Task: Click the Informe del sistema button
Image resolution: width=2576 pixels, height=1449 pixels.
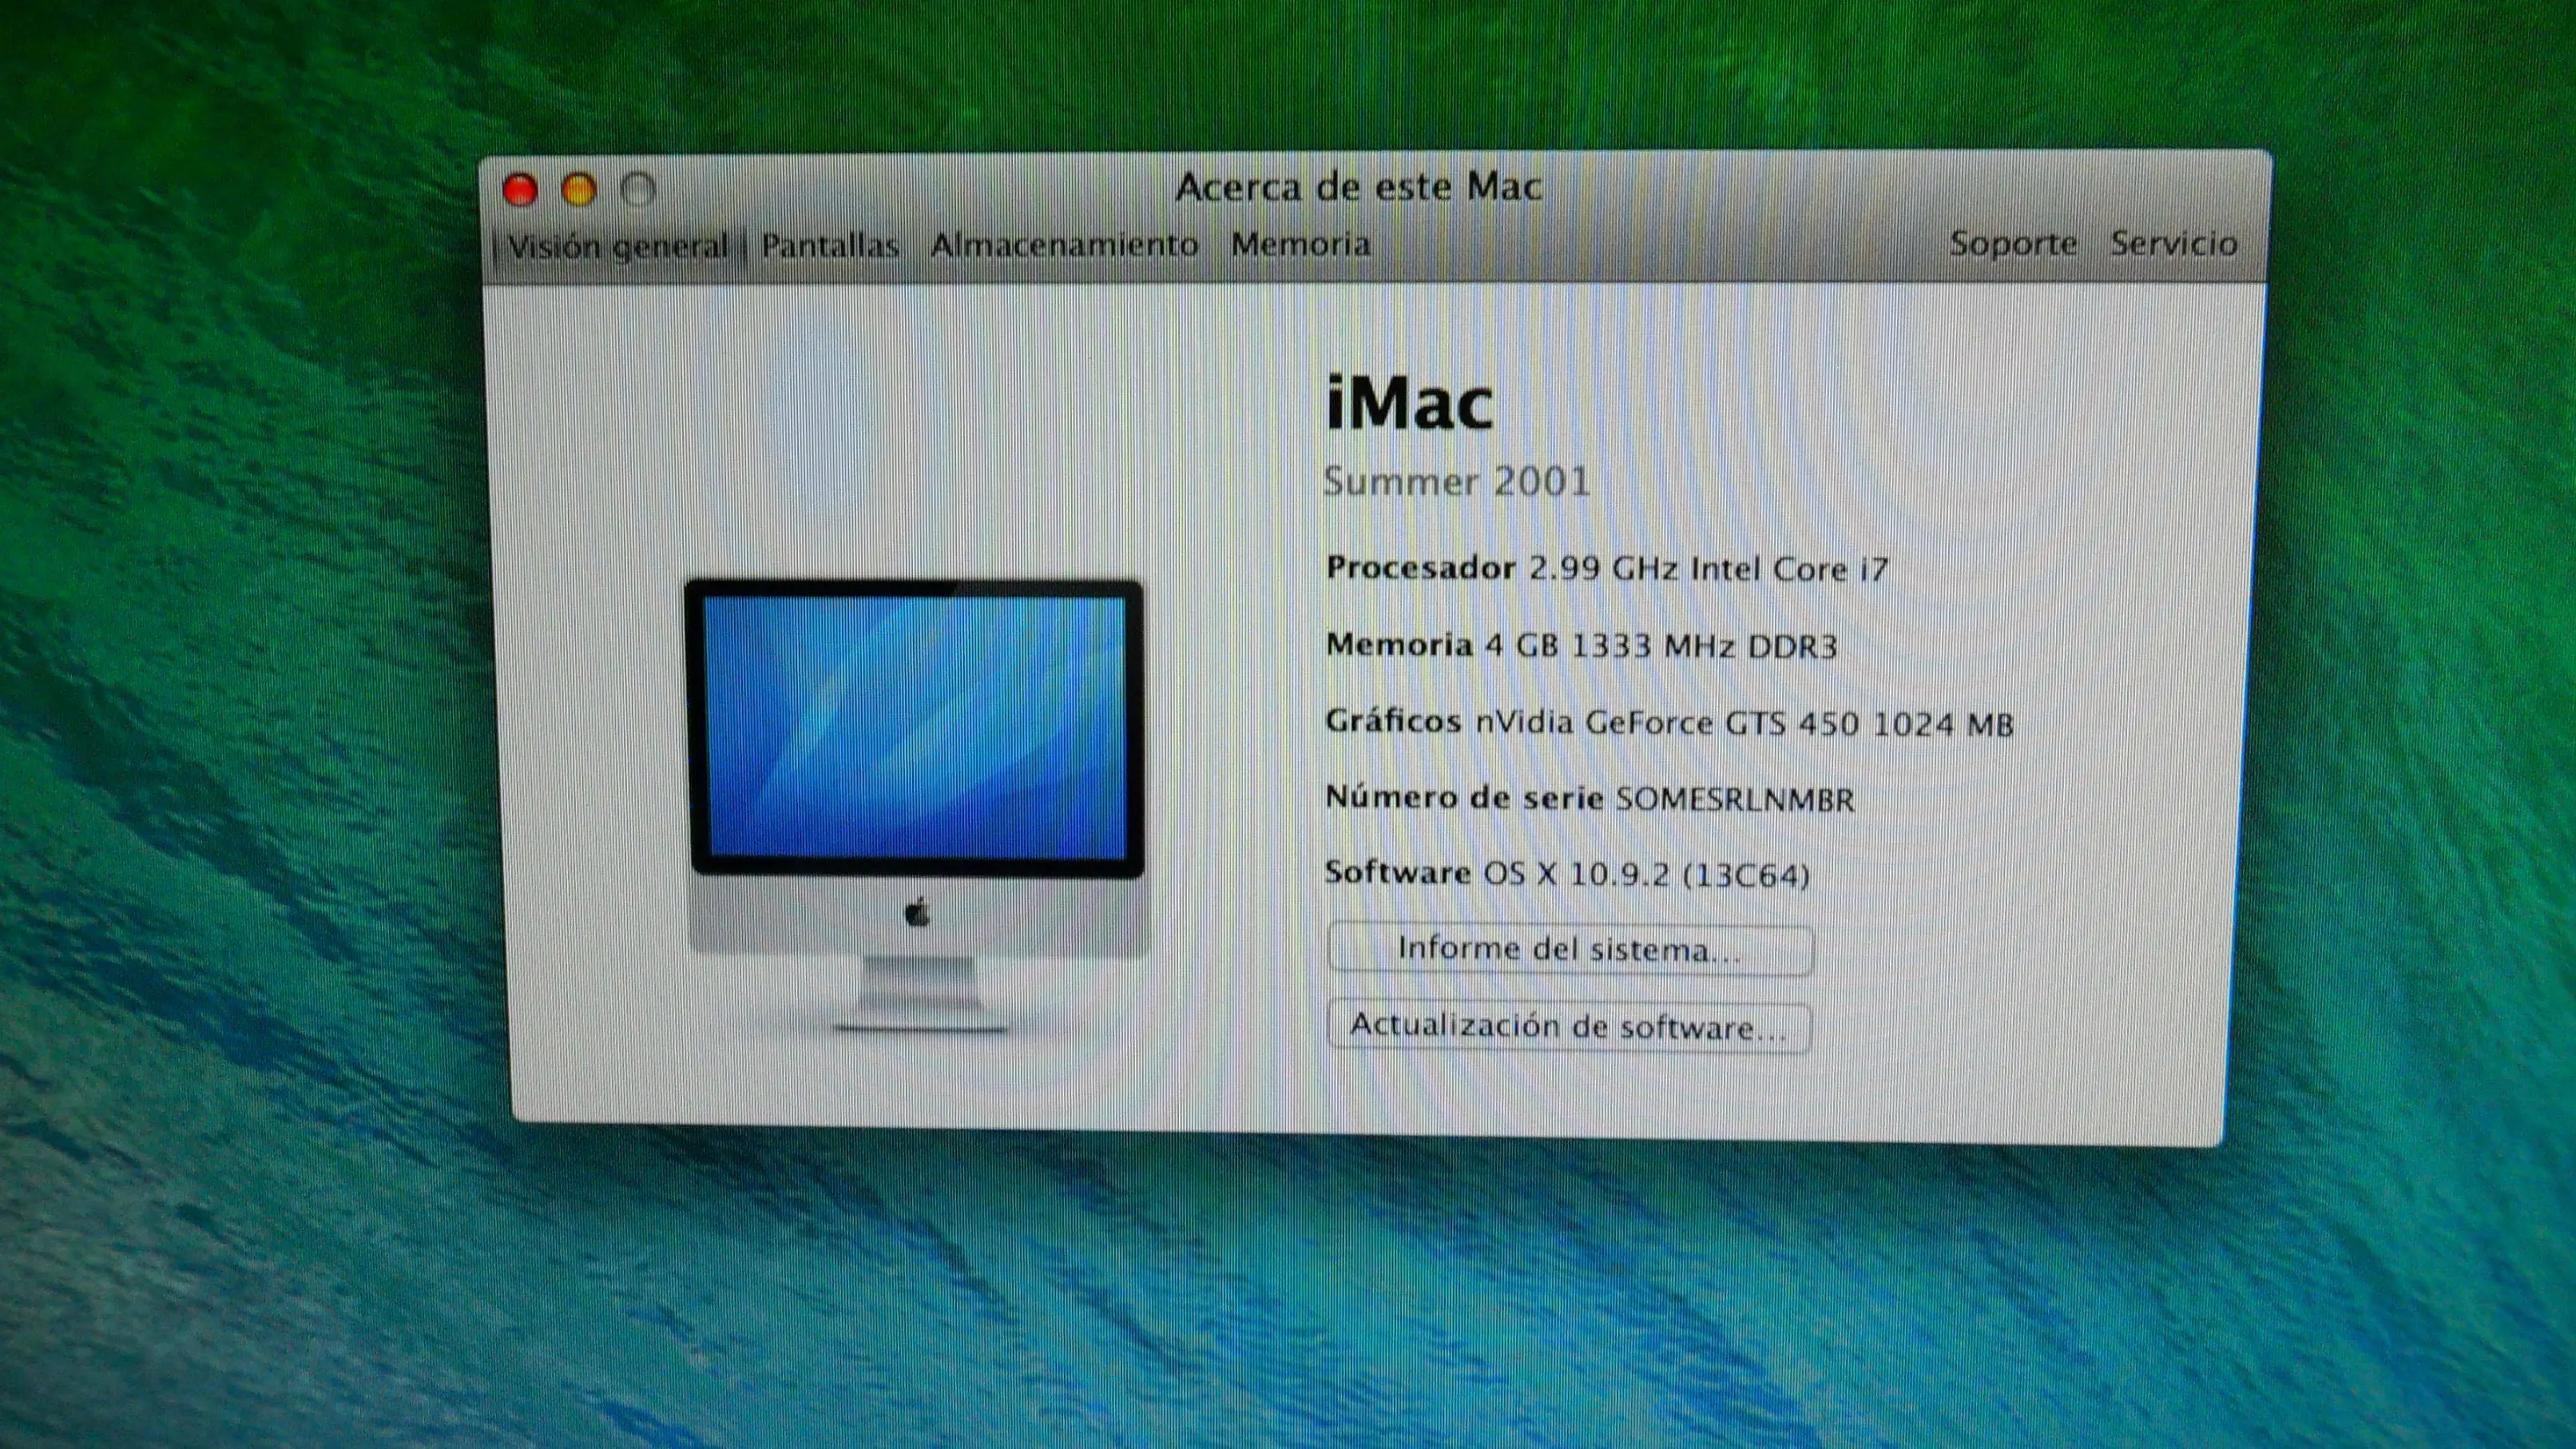Action: tap(1570, 949)
